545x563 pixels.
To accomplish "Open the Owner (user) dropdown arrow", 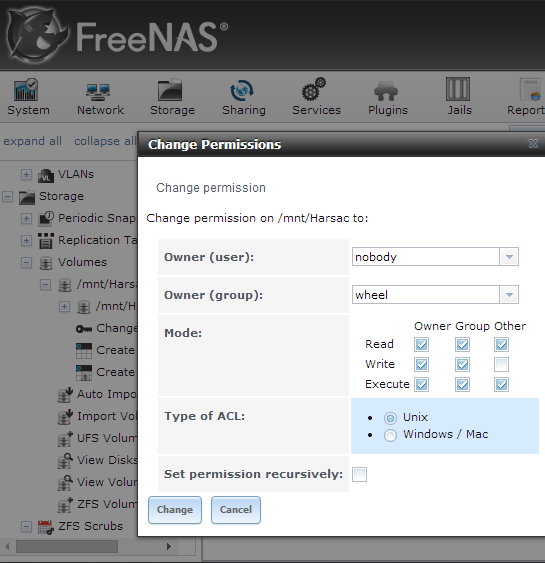I will point(509,257).
